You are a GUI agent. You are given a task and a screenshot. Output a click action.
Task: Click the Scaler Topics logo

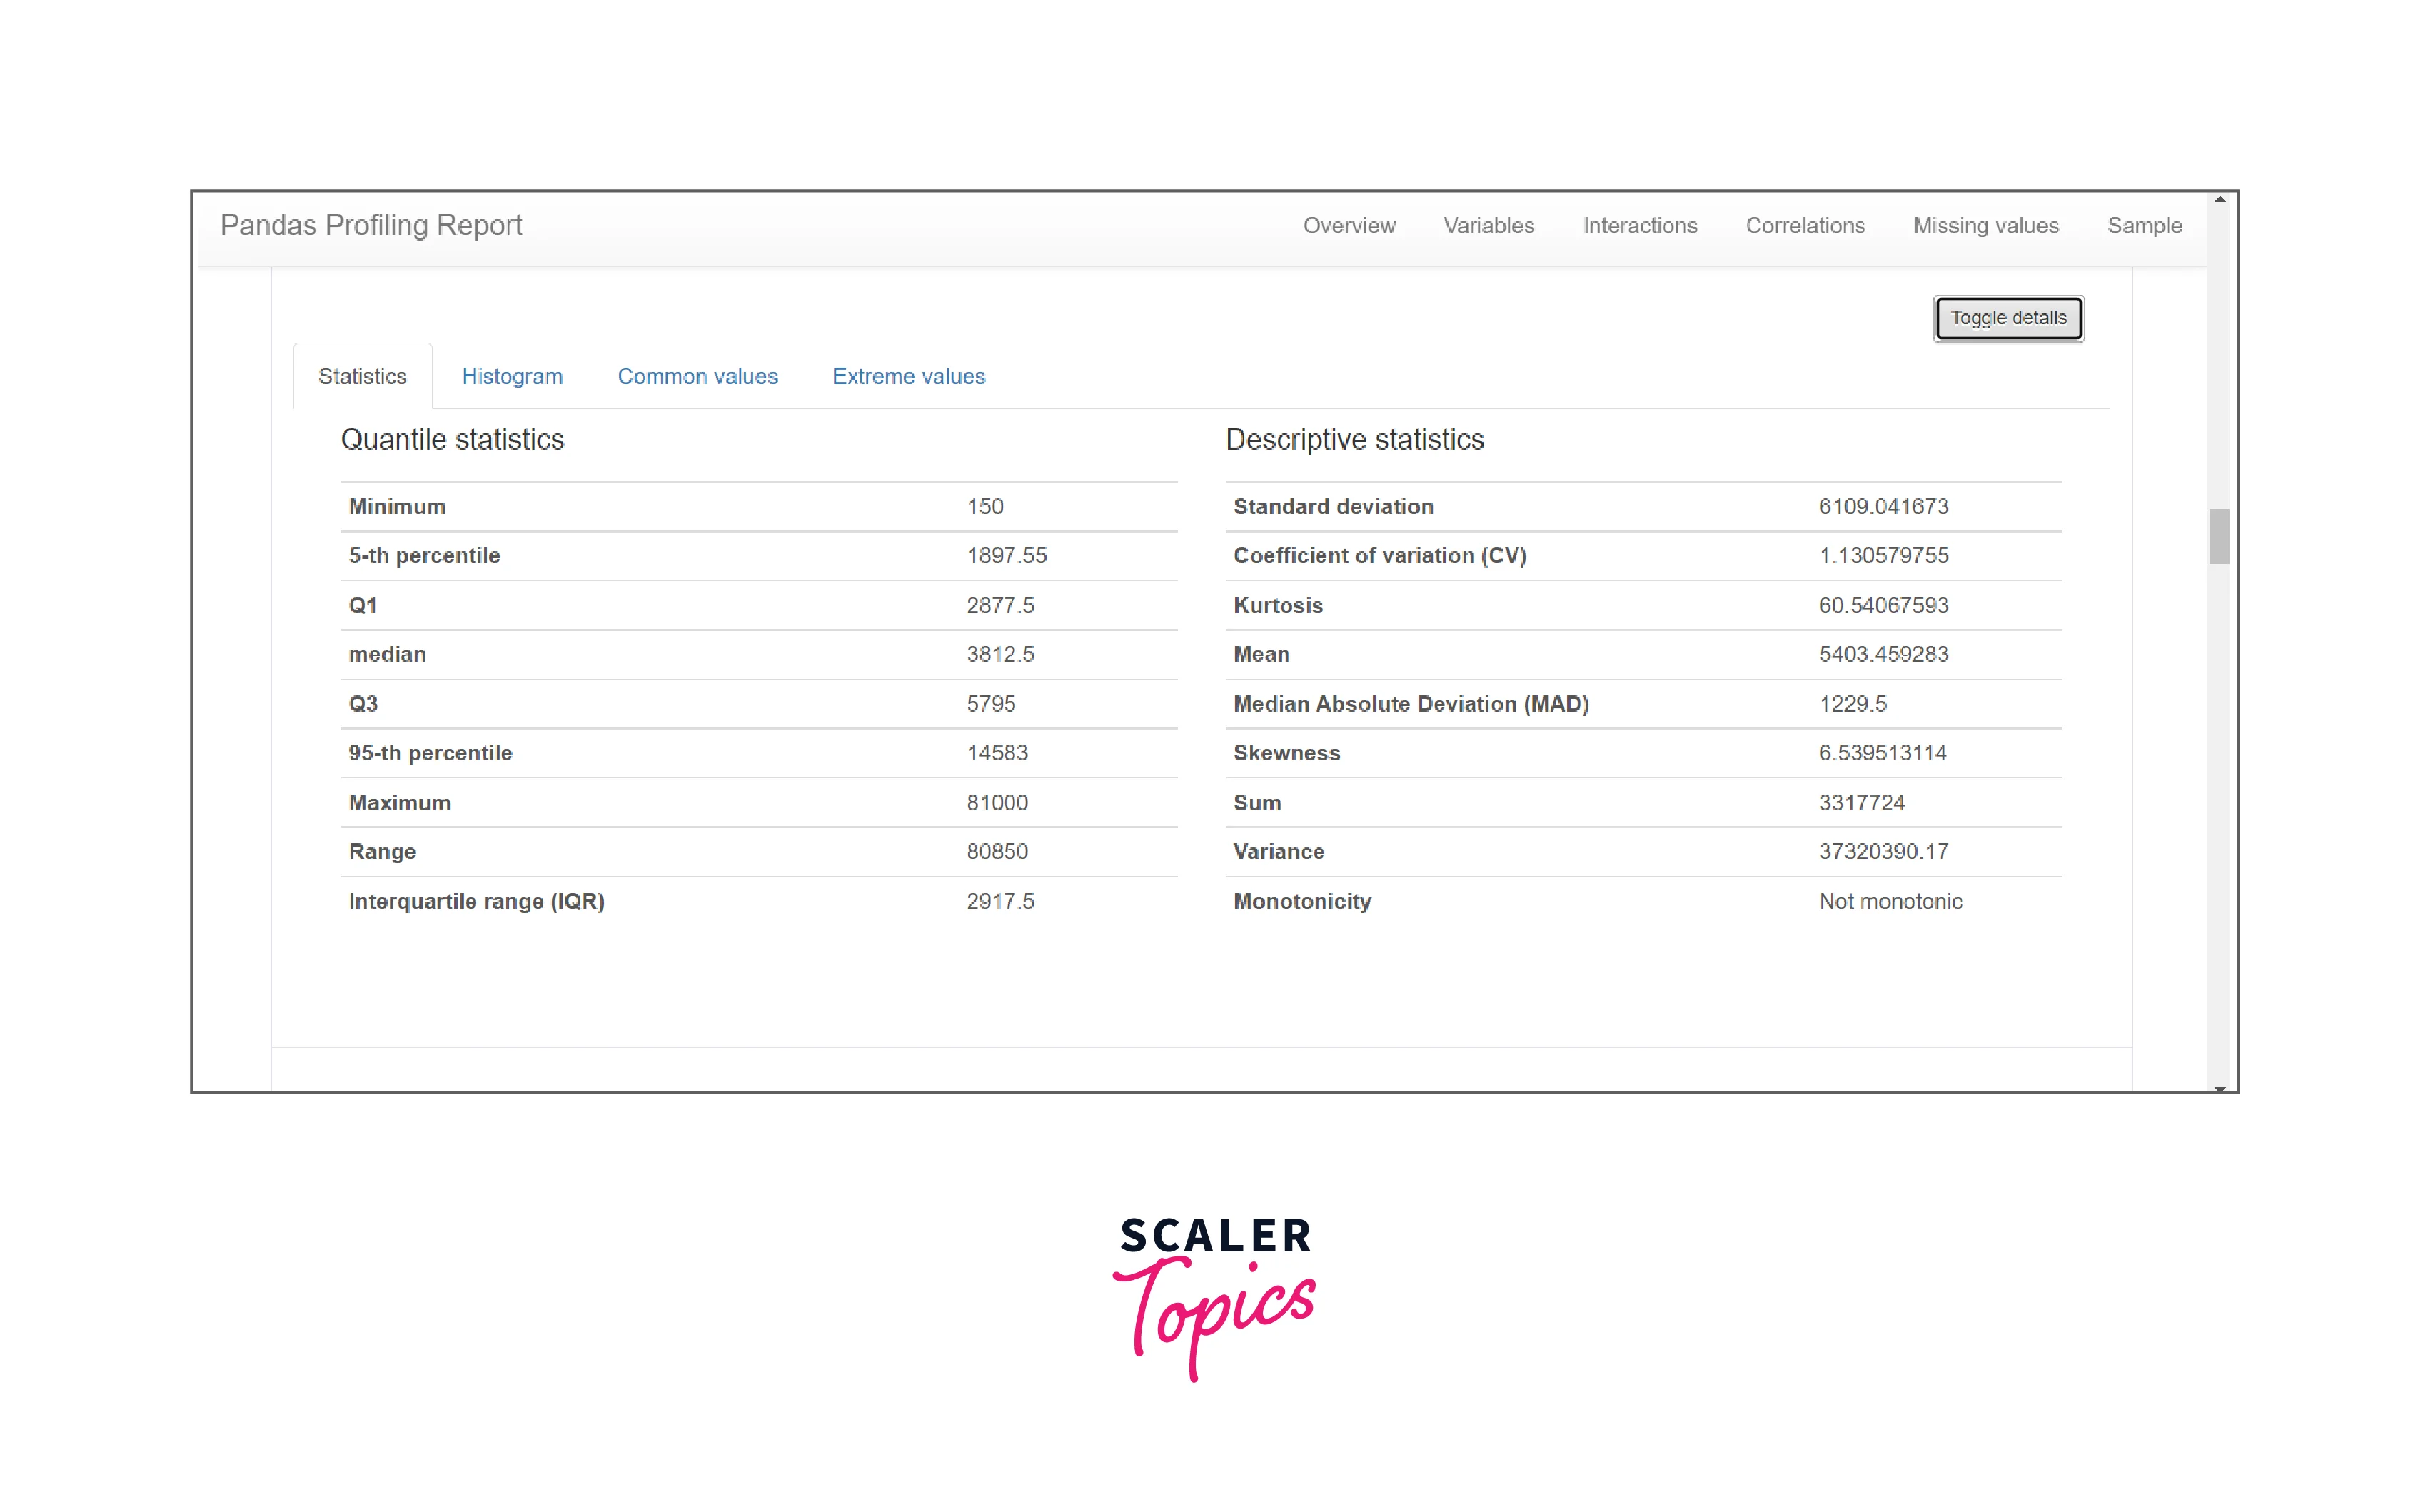click(x=1214, y=1295)
